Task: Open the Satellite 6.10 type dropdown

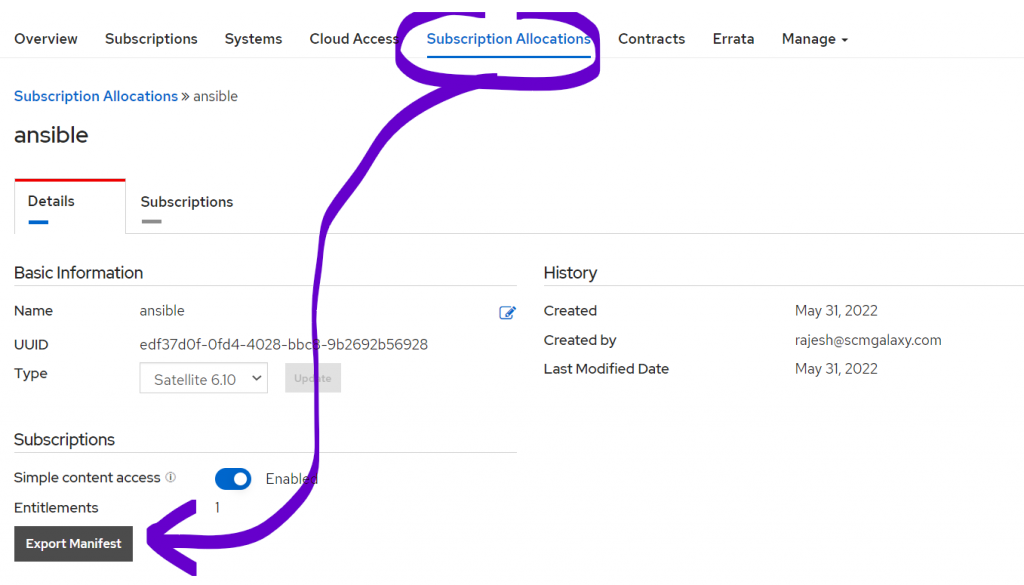Action: coord(204,378)
